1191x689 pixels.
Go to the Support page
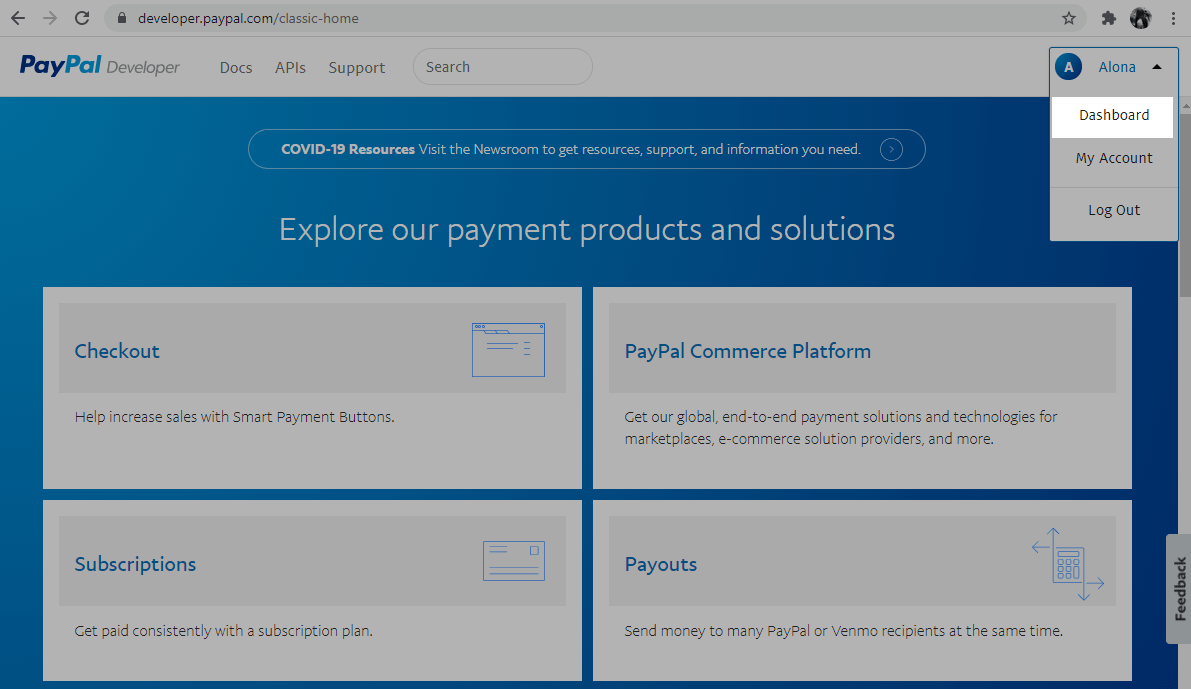click(x=356, y=68)
